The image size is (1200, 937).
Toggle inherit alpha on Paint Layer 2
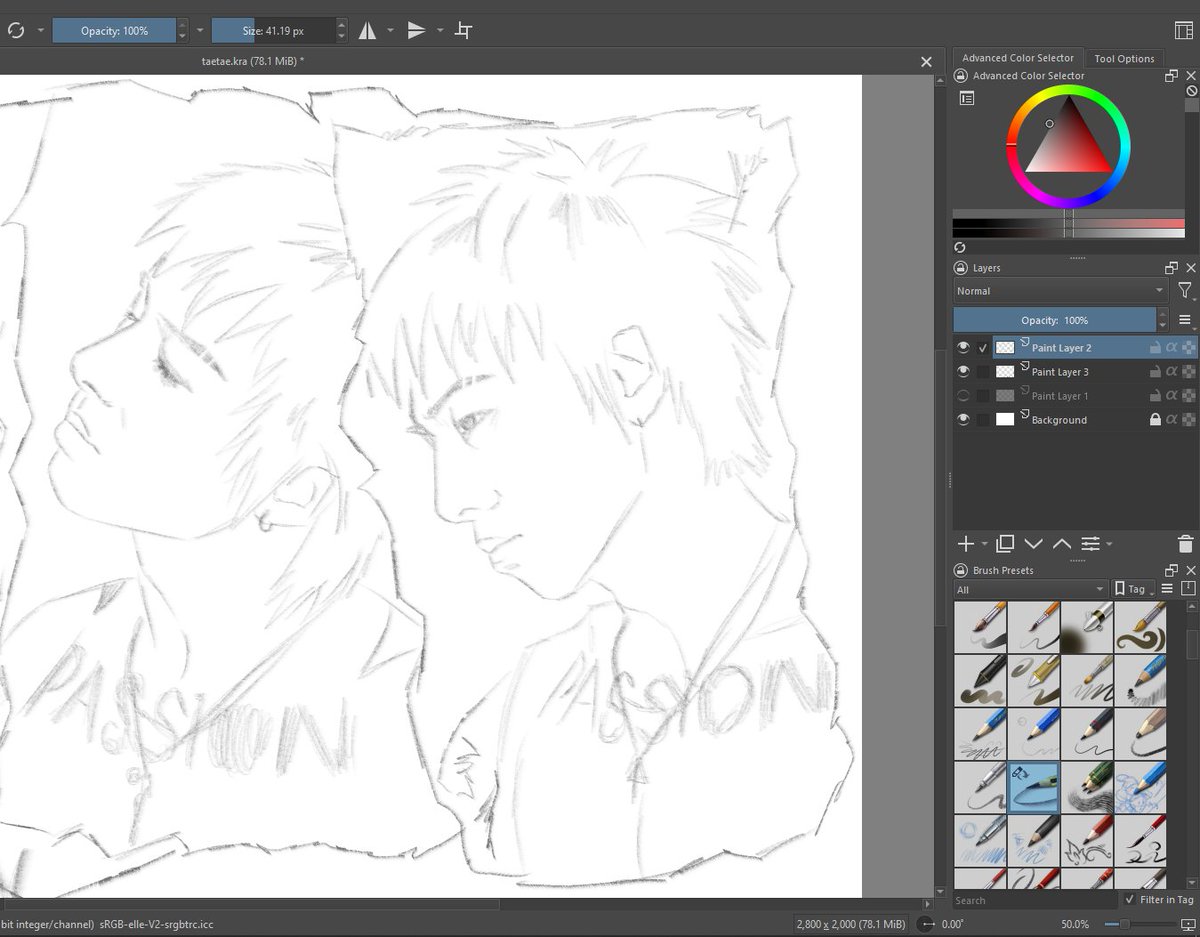1171,348
